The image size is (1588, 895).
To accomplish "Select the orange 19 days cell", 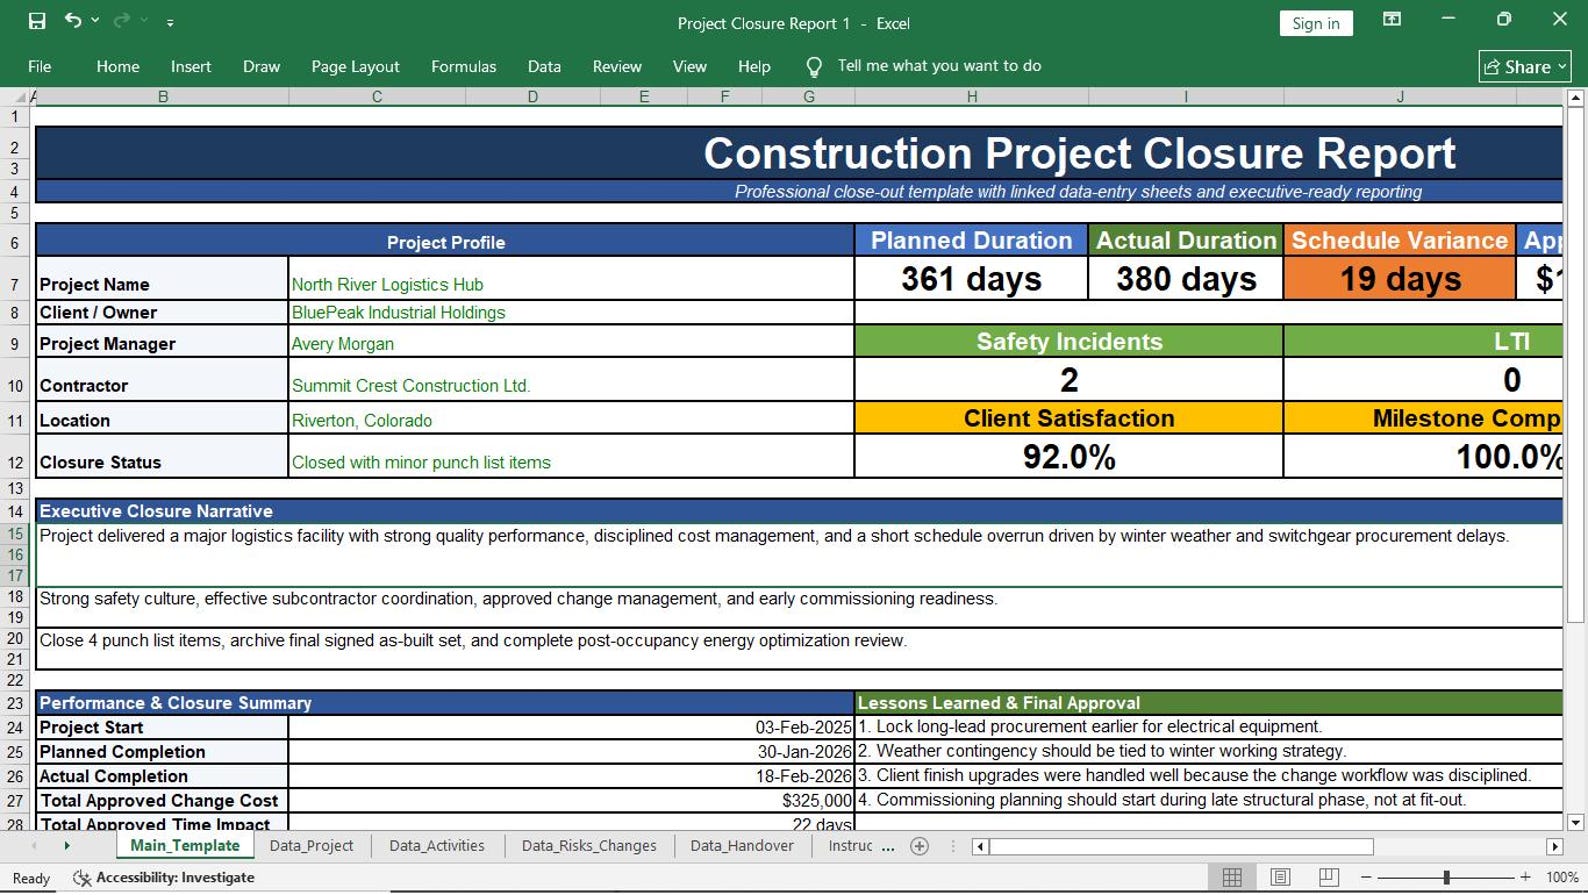I will (1400, 279).
